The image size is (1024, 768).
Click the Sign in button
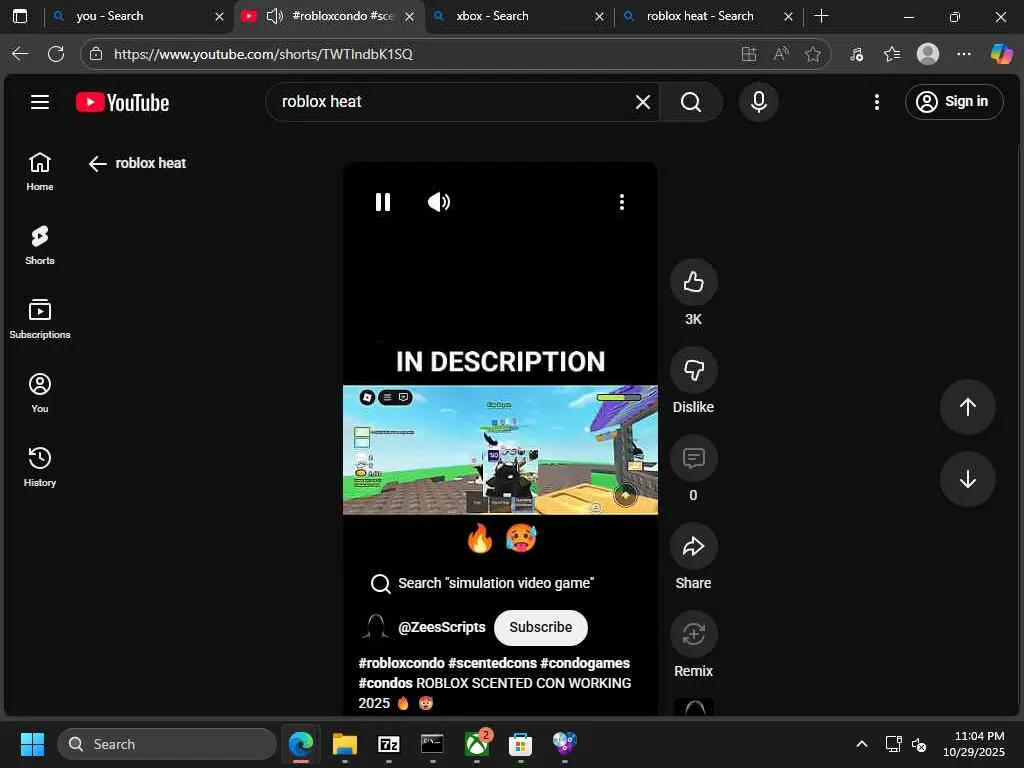pos(953,102)
